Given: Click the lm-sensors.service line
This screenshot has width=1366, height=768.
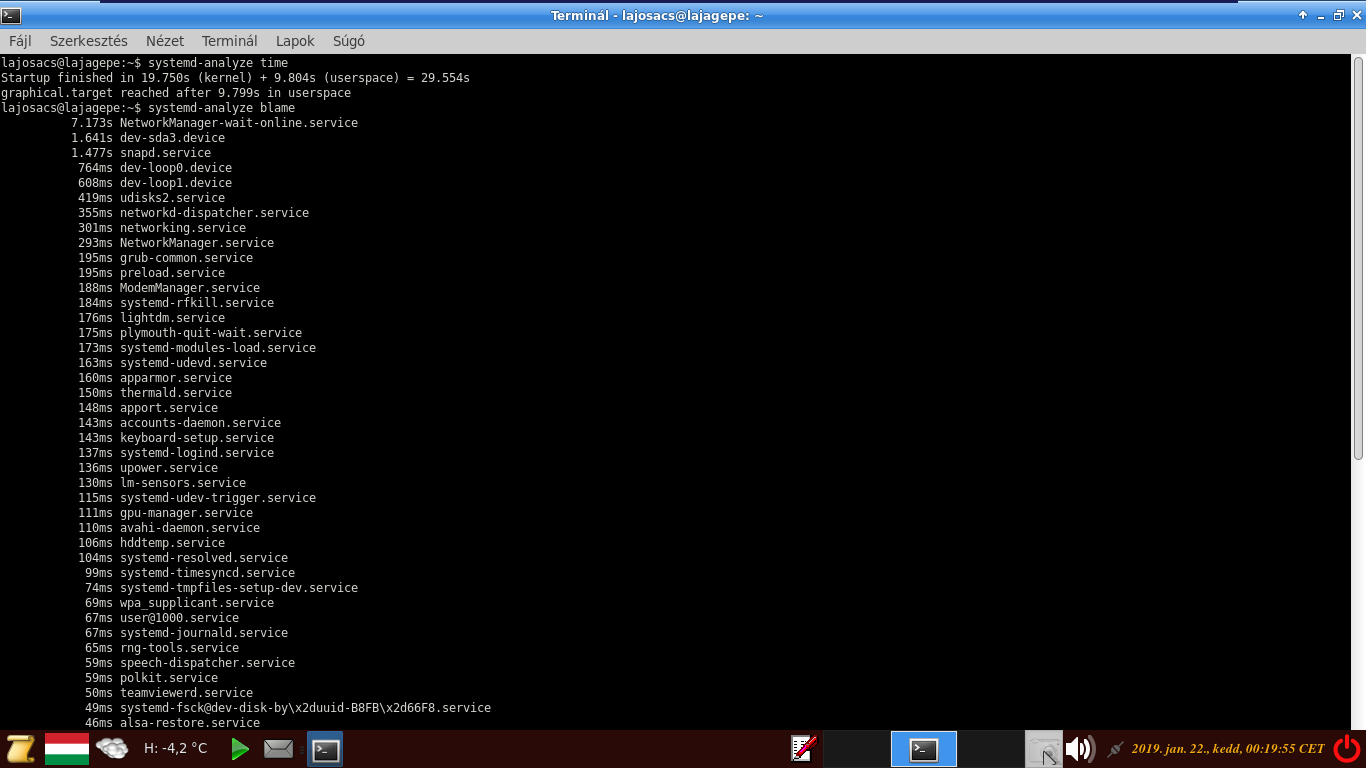Looking at the screenshot, I should (162, 483).
